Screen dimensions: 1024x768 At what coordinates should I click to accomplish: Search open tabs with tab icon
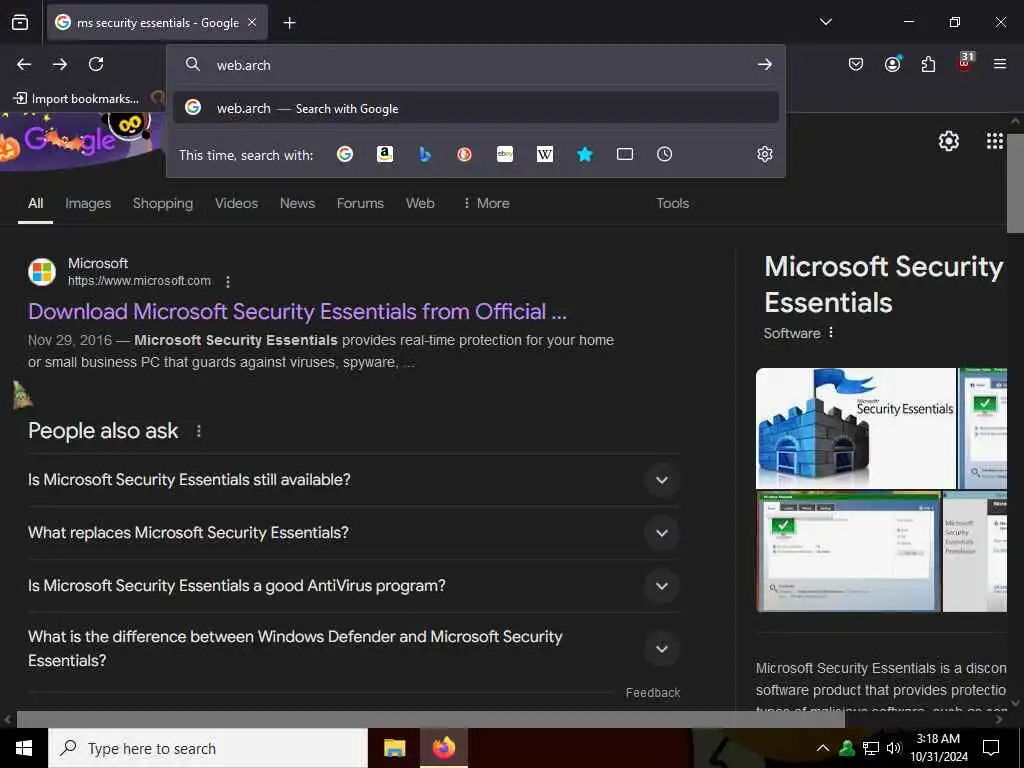coord(625,154)
